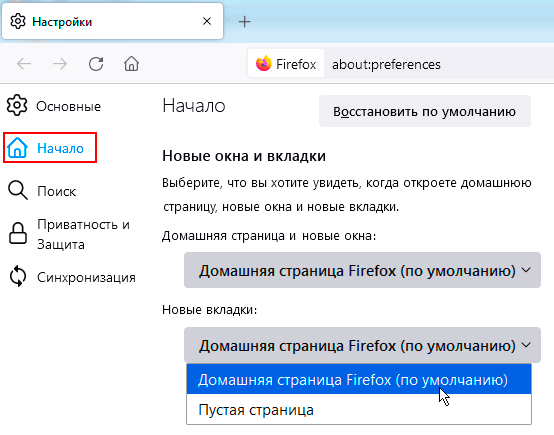Open a new tab with plus icon
The width and height of the screenshot is (554, 435).
(x=244, y=22)
